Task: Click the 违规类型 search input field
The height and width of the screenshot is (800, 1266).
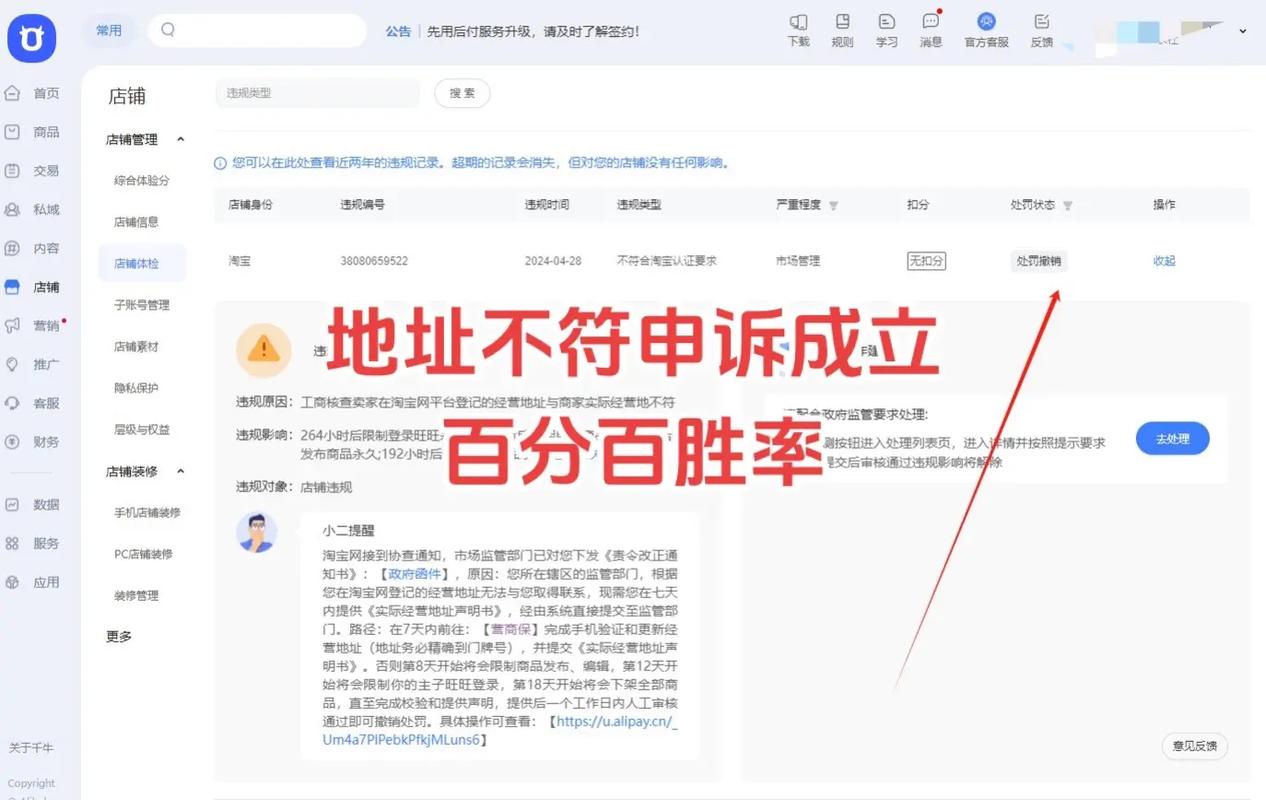Action: pos(317,92)
